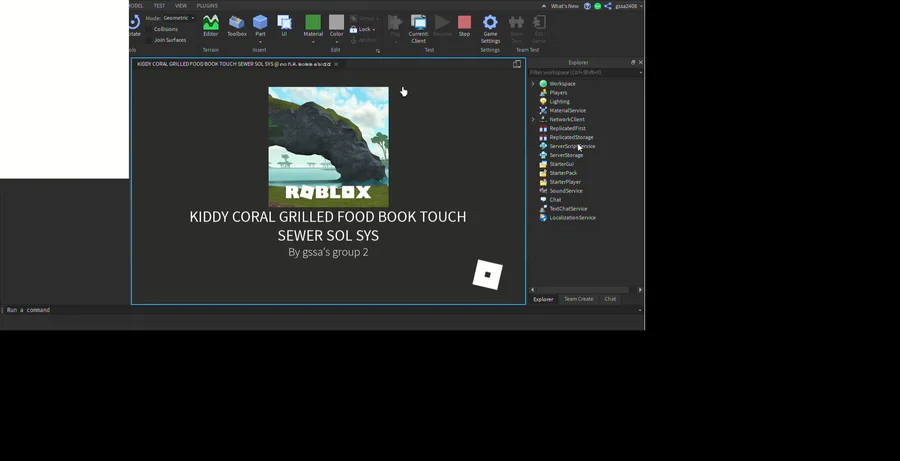Click the game thumbnail image
This screenshot has height=461, width=900.
point(328,146)
